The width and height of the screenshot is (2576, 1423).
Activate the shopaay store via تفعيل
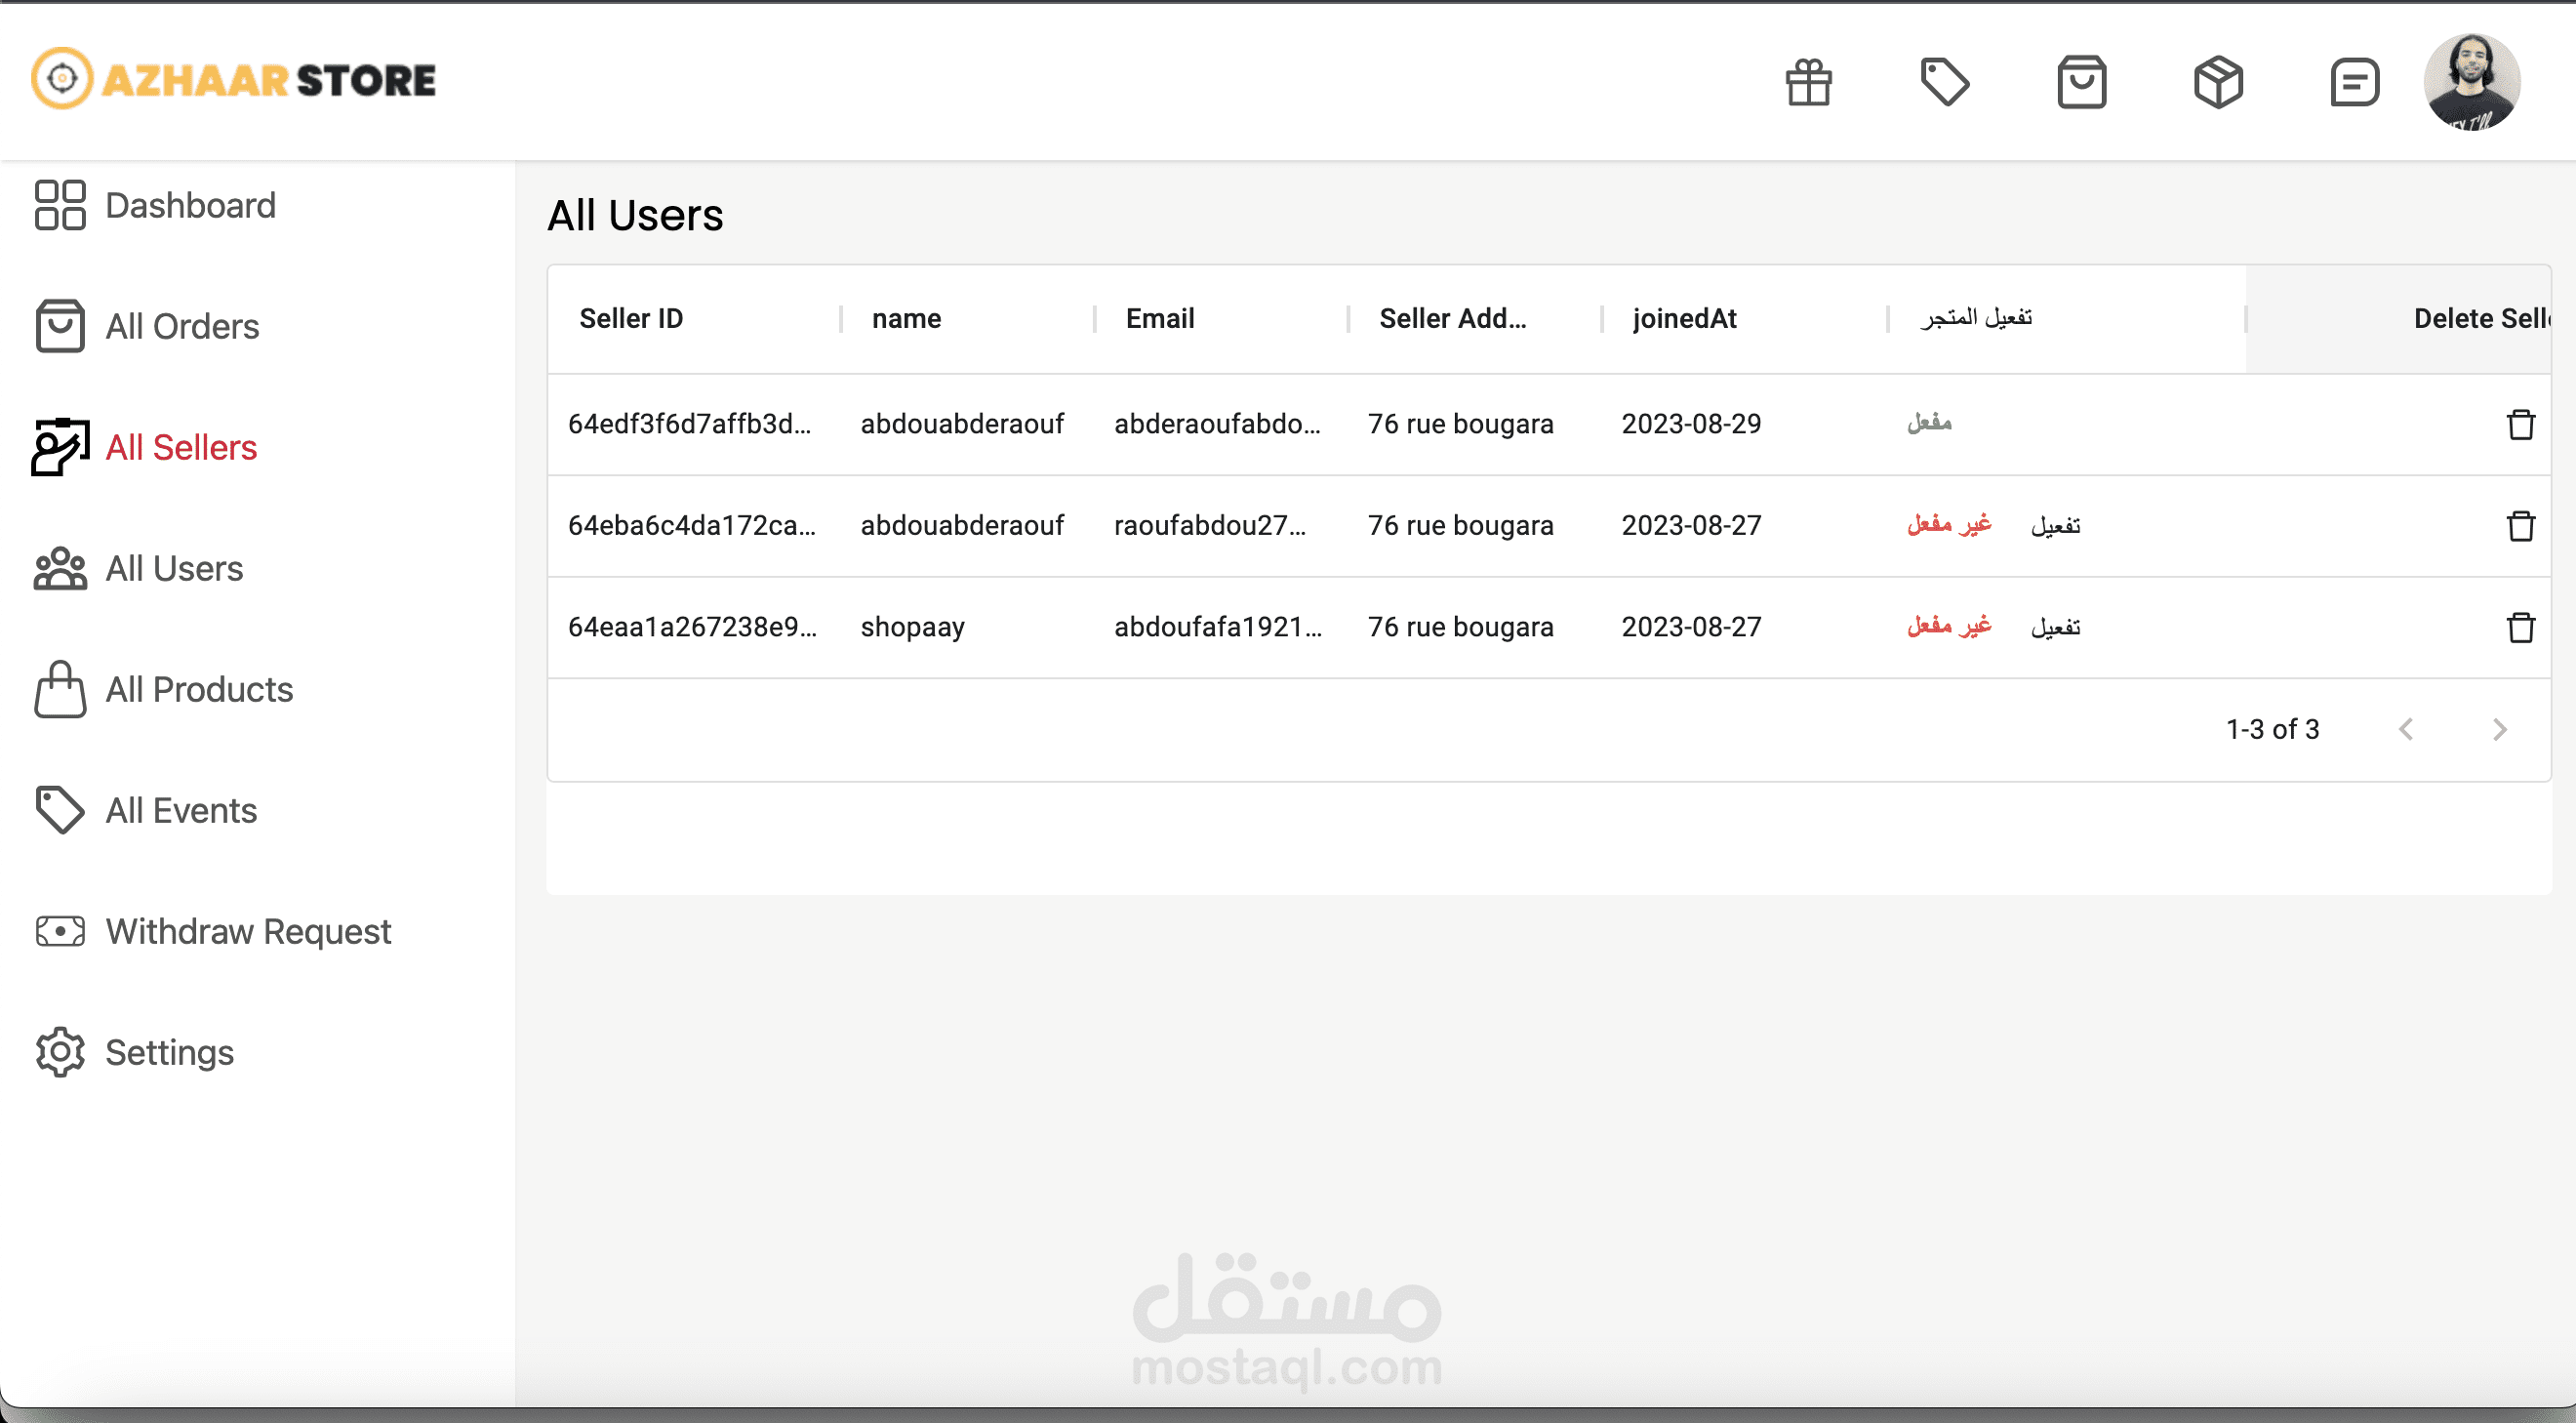point(2055,627)
